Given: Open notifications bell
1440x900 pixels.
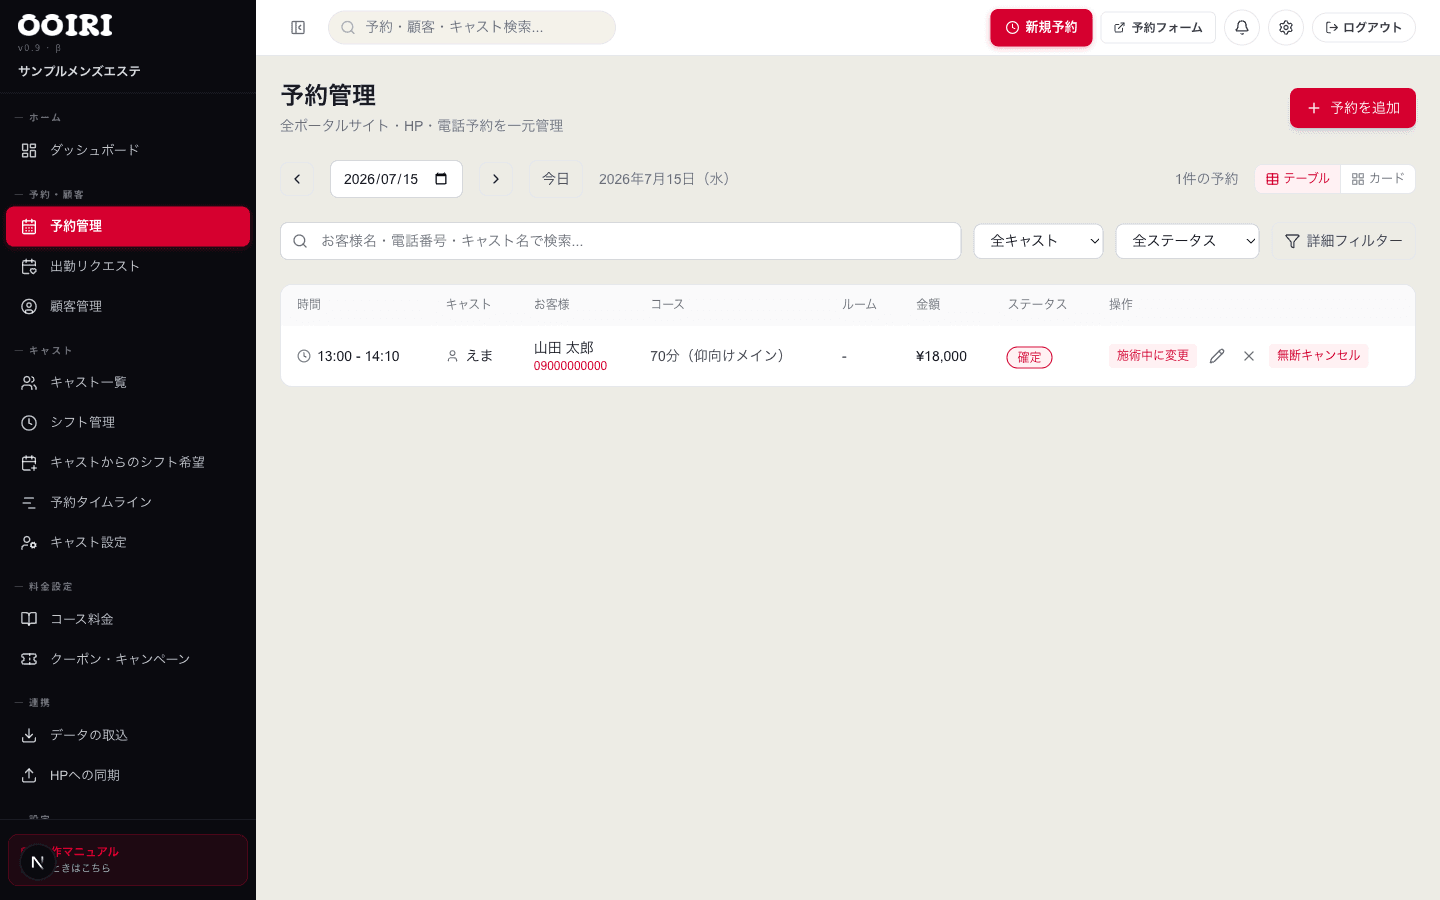Looking at the screenshot, I should [x=1242, y=27].
